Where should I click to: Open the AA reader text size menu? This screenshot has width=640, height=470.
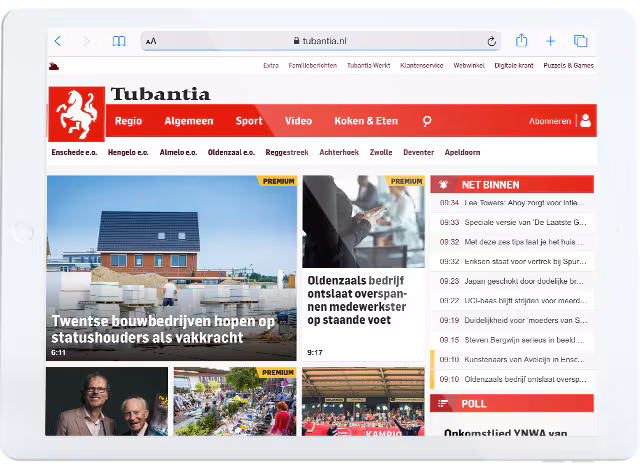[151, 41]
